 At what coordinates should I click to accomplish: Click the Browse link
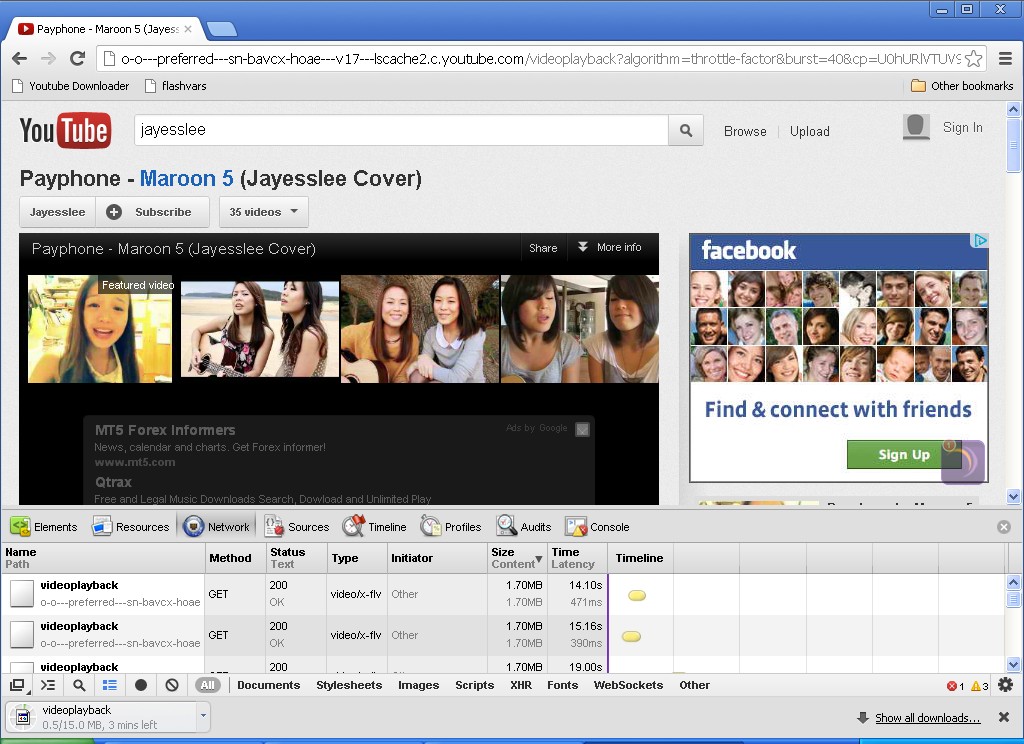click(745, 131)
